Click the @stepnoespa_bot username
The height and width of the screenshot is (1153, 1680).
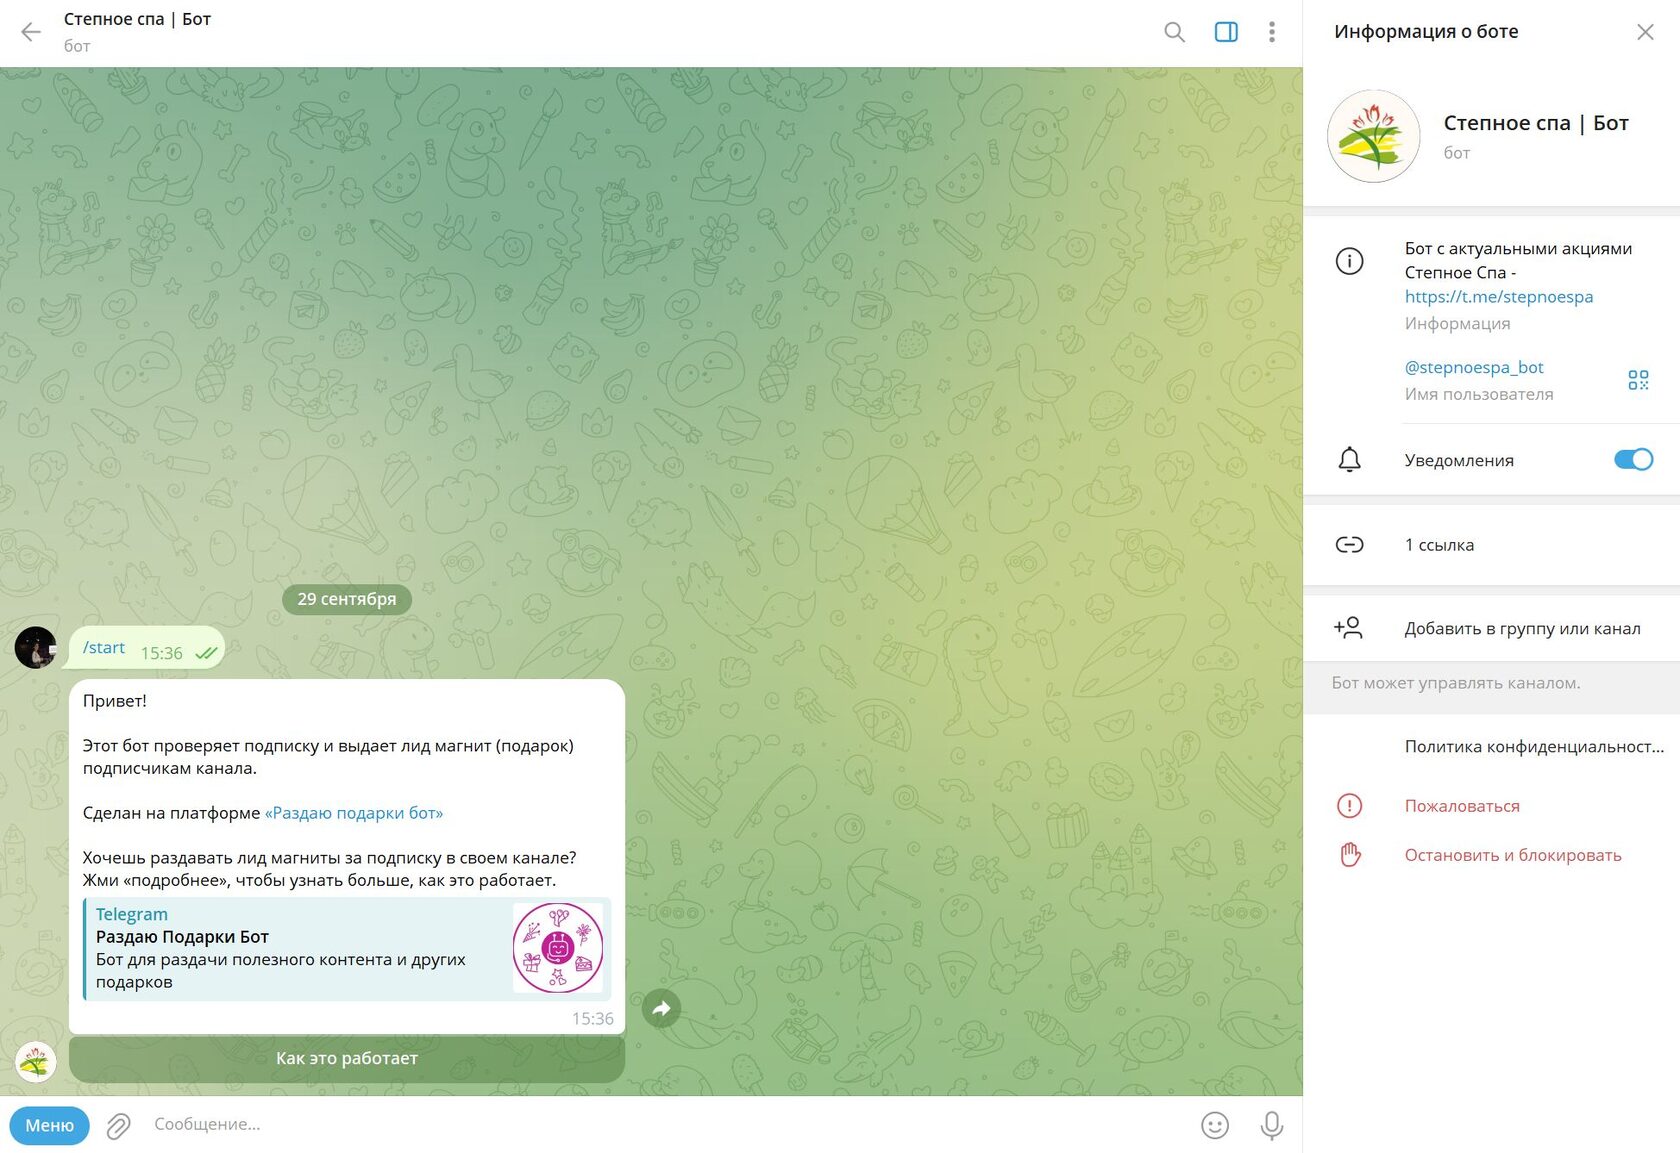click(1474, 367)
